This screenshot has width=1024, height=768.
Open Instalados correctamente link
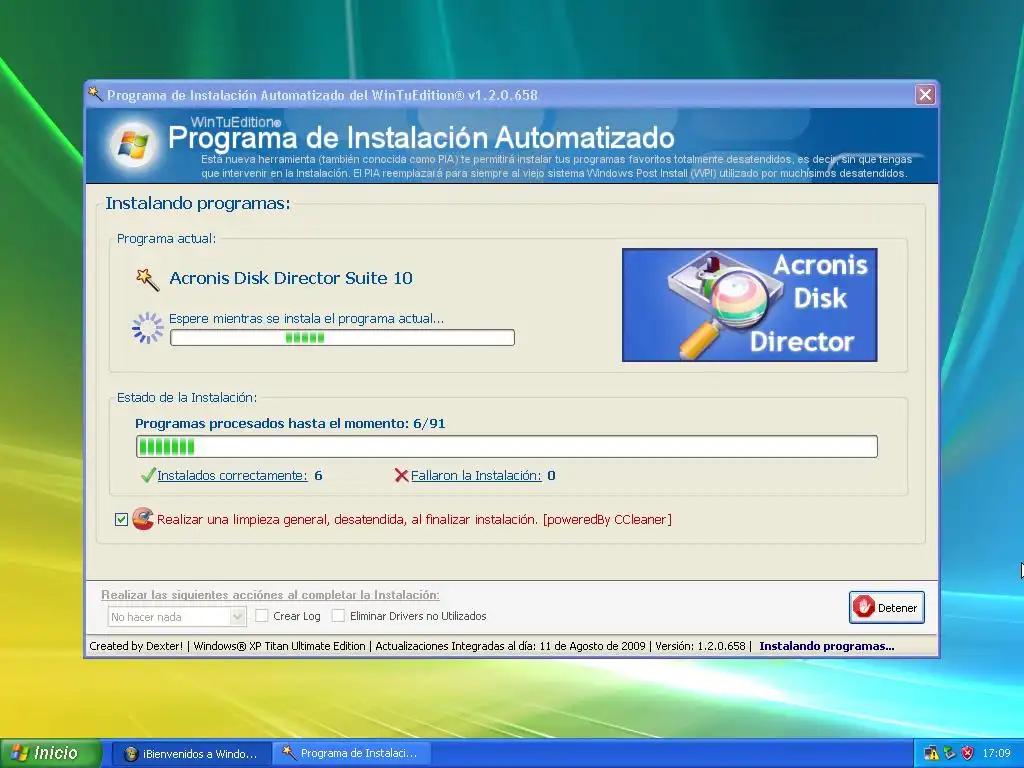(x=232, y=475)
